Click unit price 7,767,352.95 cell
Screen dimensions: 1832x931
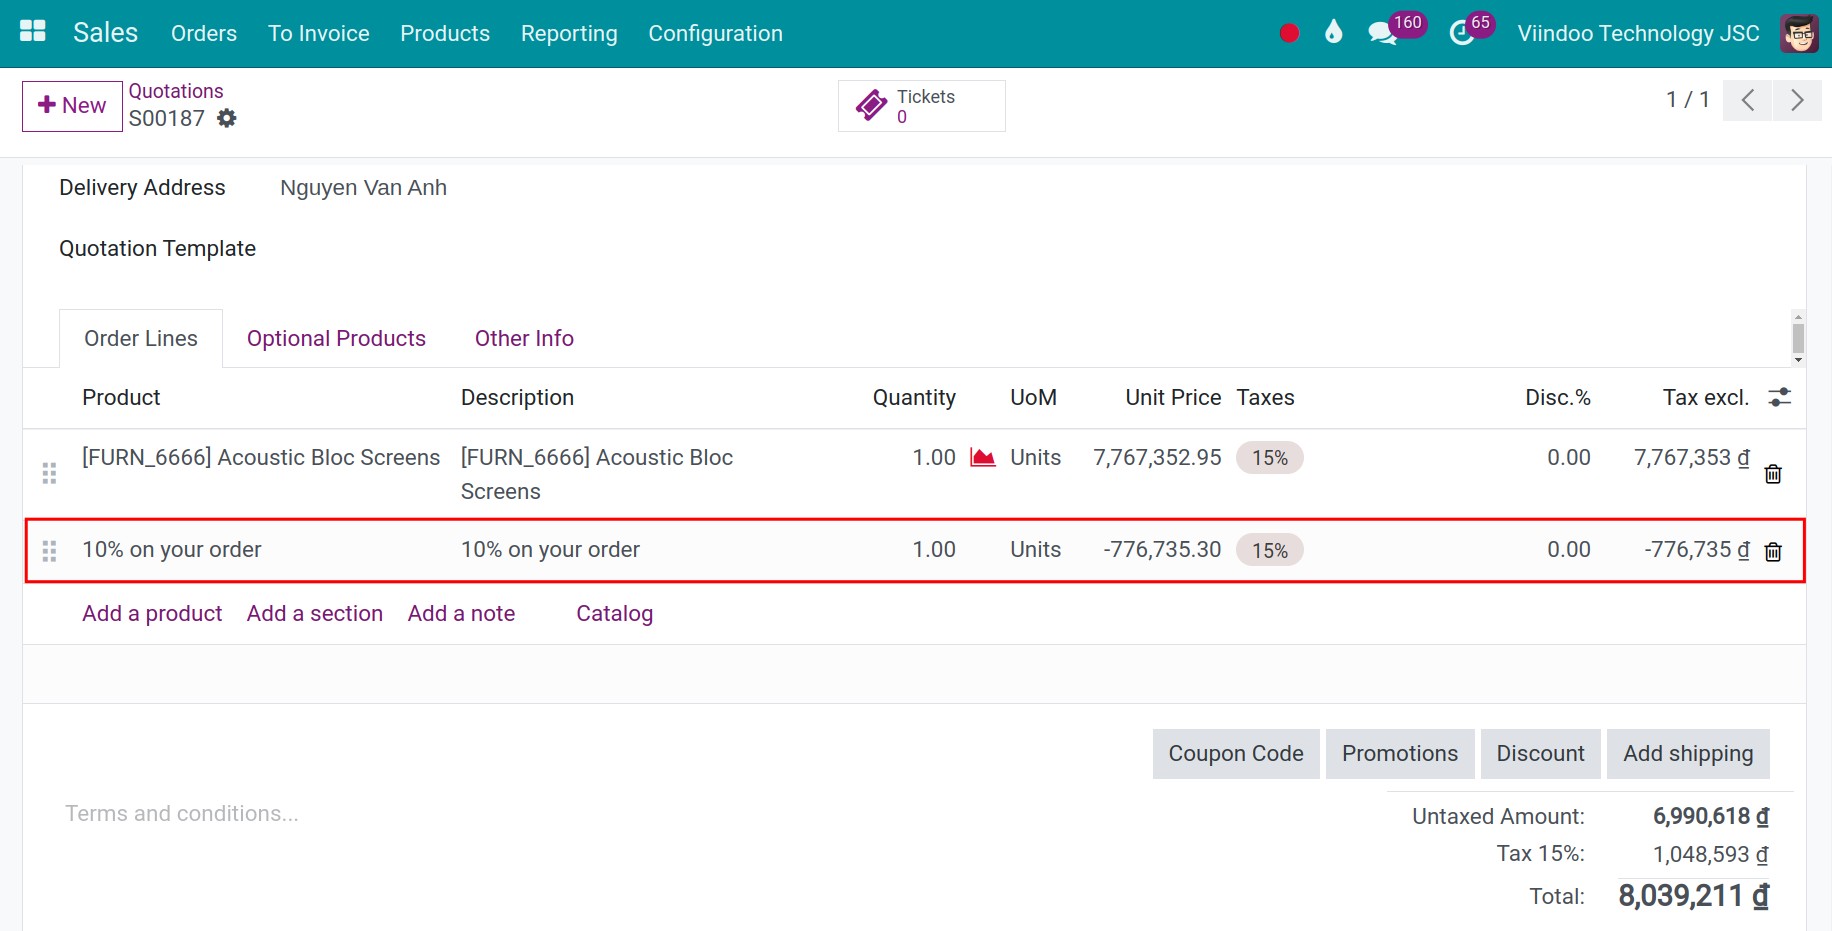(x=1157, y=457)
